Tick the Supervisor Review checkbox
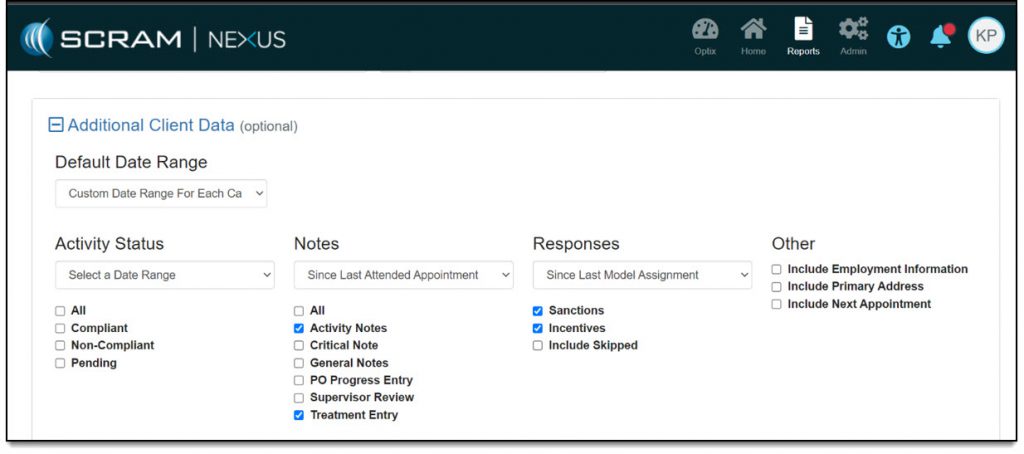 pyautogui.click(x=299, y=398)
